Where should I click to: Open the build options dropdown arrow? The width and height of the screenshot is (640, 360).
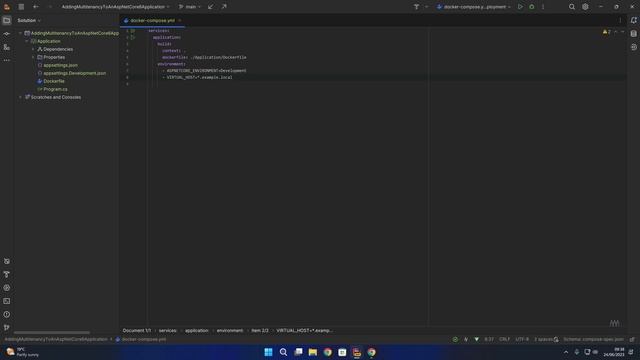click(x=427, y=7)
